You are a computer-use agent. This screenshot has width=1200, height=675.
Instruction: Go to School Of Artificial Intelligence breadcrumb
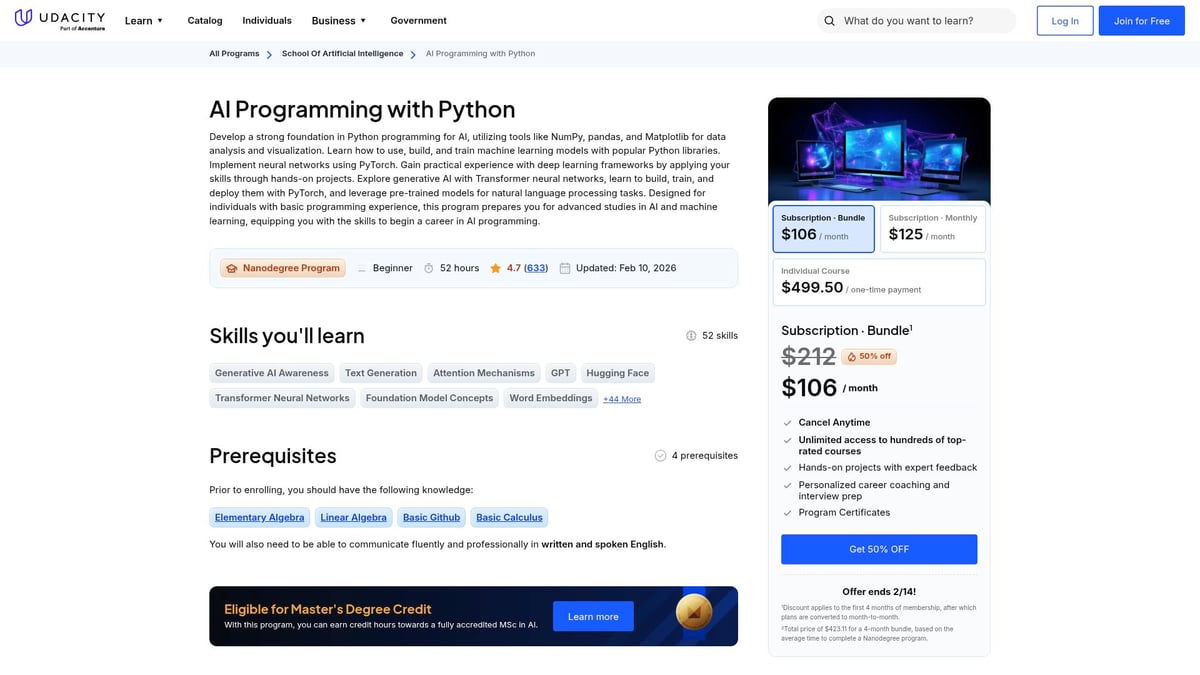coord(343,54)
